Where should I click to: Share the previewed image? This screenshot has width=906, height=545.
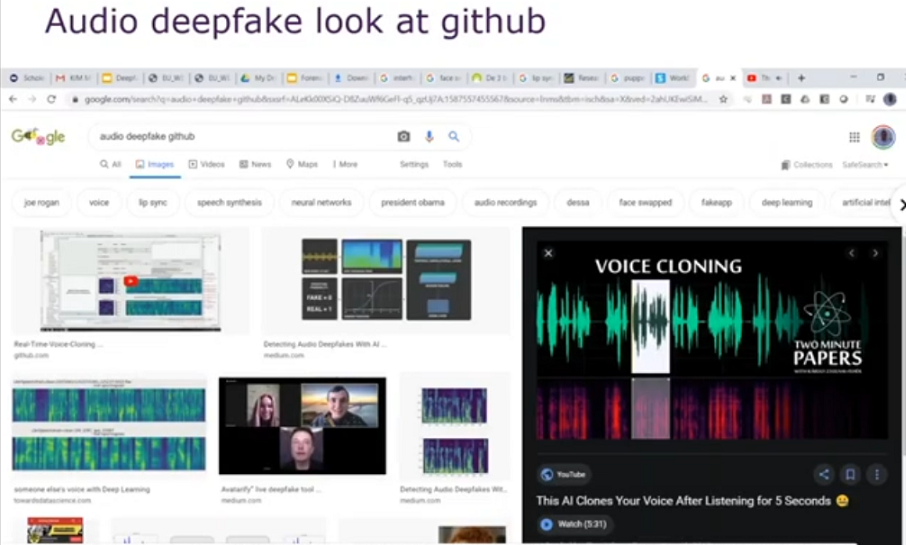pos(824,474)
